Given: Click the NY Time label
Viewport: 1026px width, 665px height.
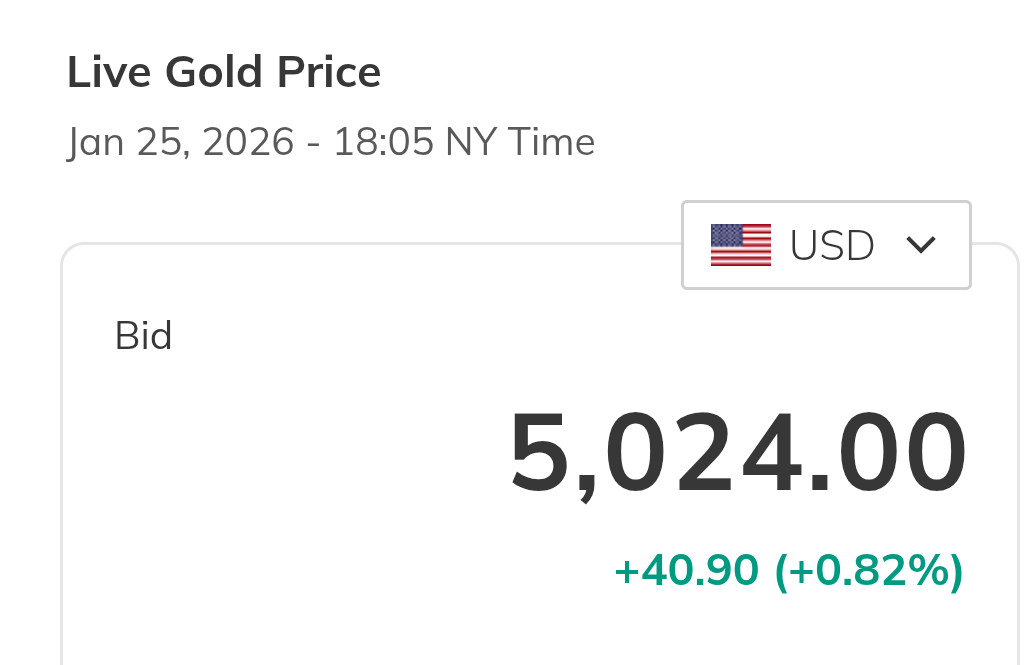Looking at the screenshot, I should click(x=520, y=142).
